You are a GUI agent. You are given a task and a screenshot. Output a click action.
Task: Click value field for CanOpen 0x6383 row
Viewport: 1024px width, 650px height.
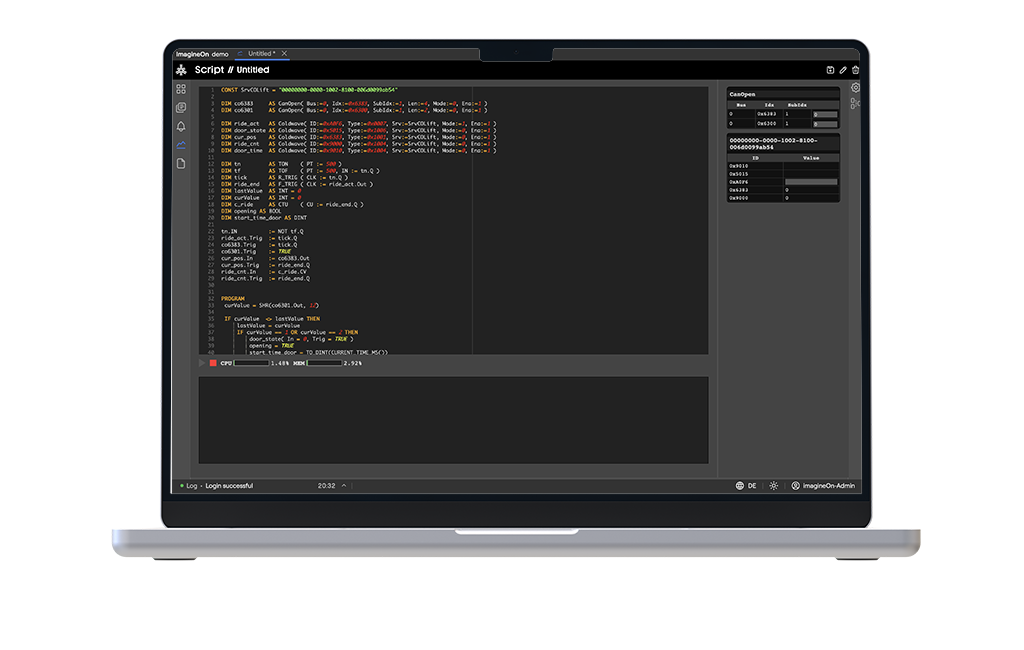[824, 114]
